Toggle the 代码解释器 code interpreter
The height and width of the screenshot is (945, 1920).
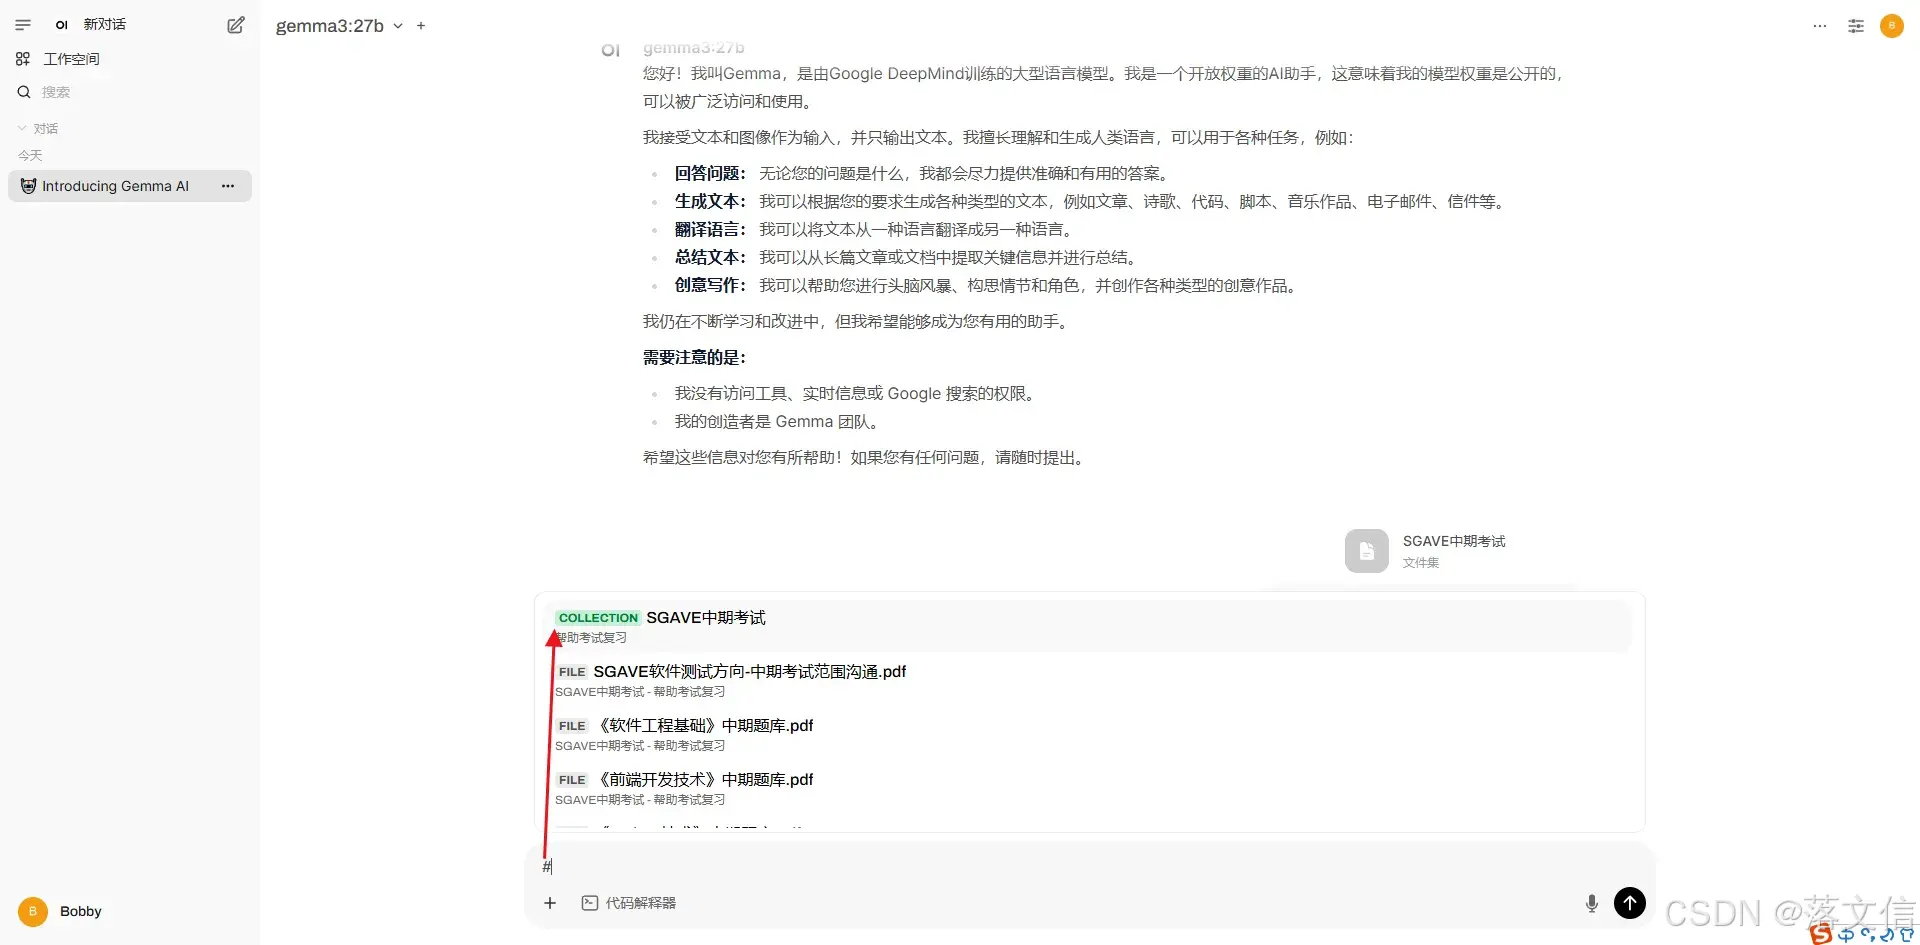pos(629,903)
